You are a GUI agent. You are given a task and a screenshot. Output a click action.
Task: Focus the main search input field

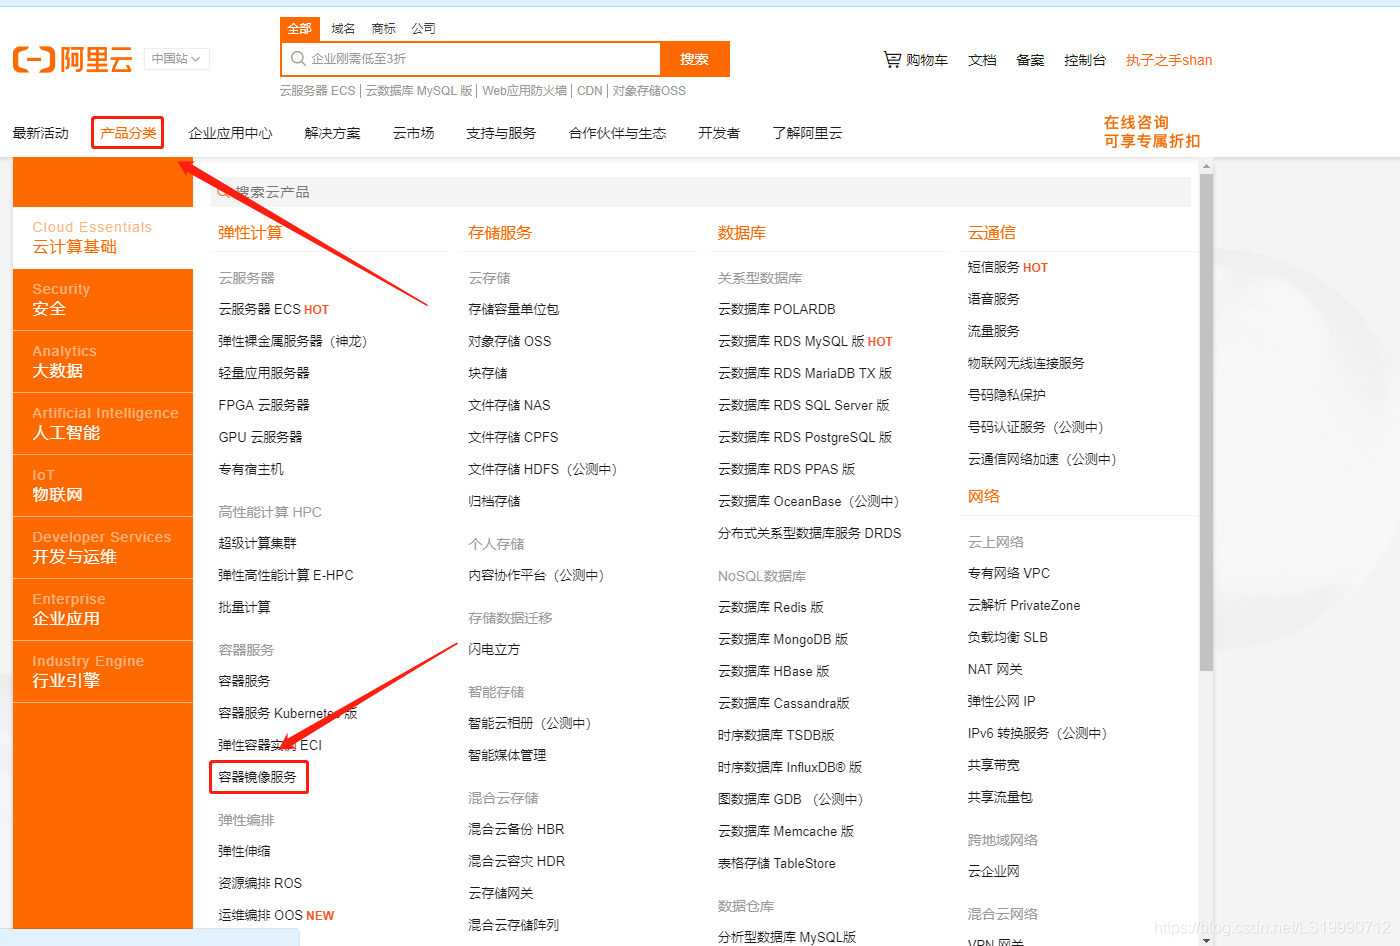[x=471, y=59]
